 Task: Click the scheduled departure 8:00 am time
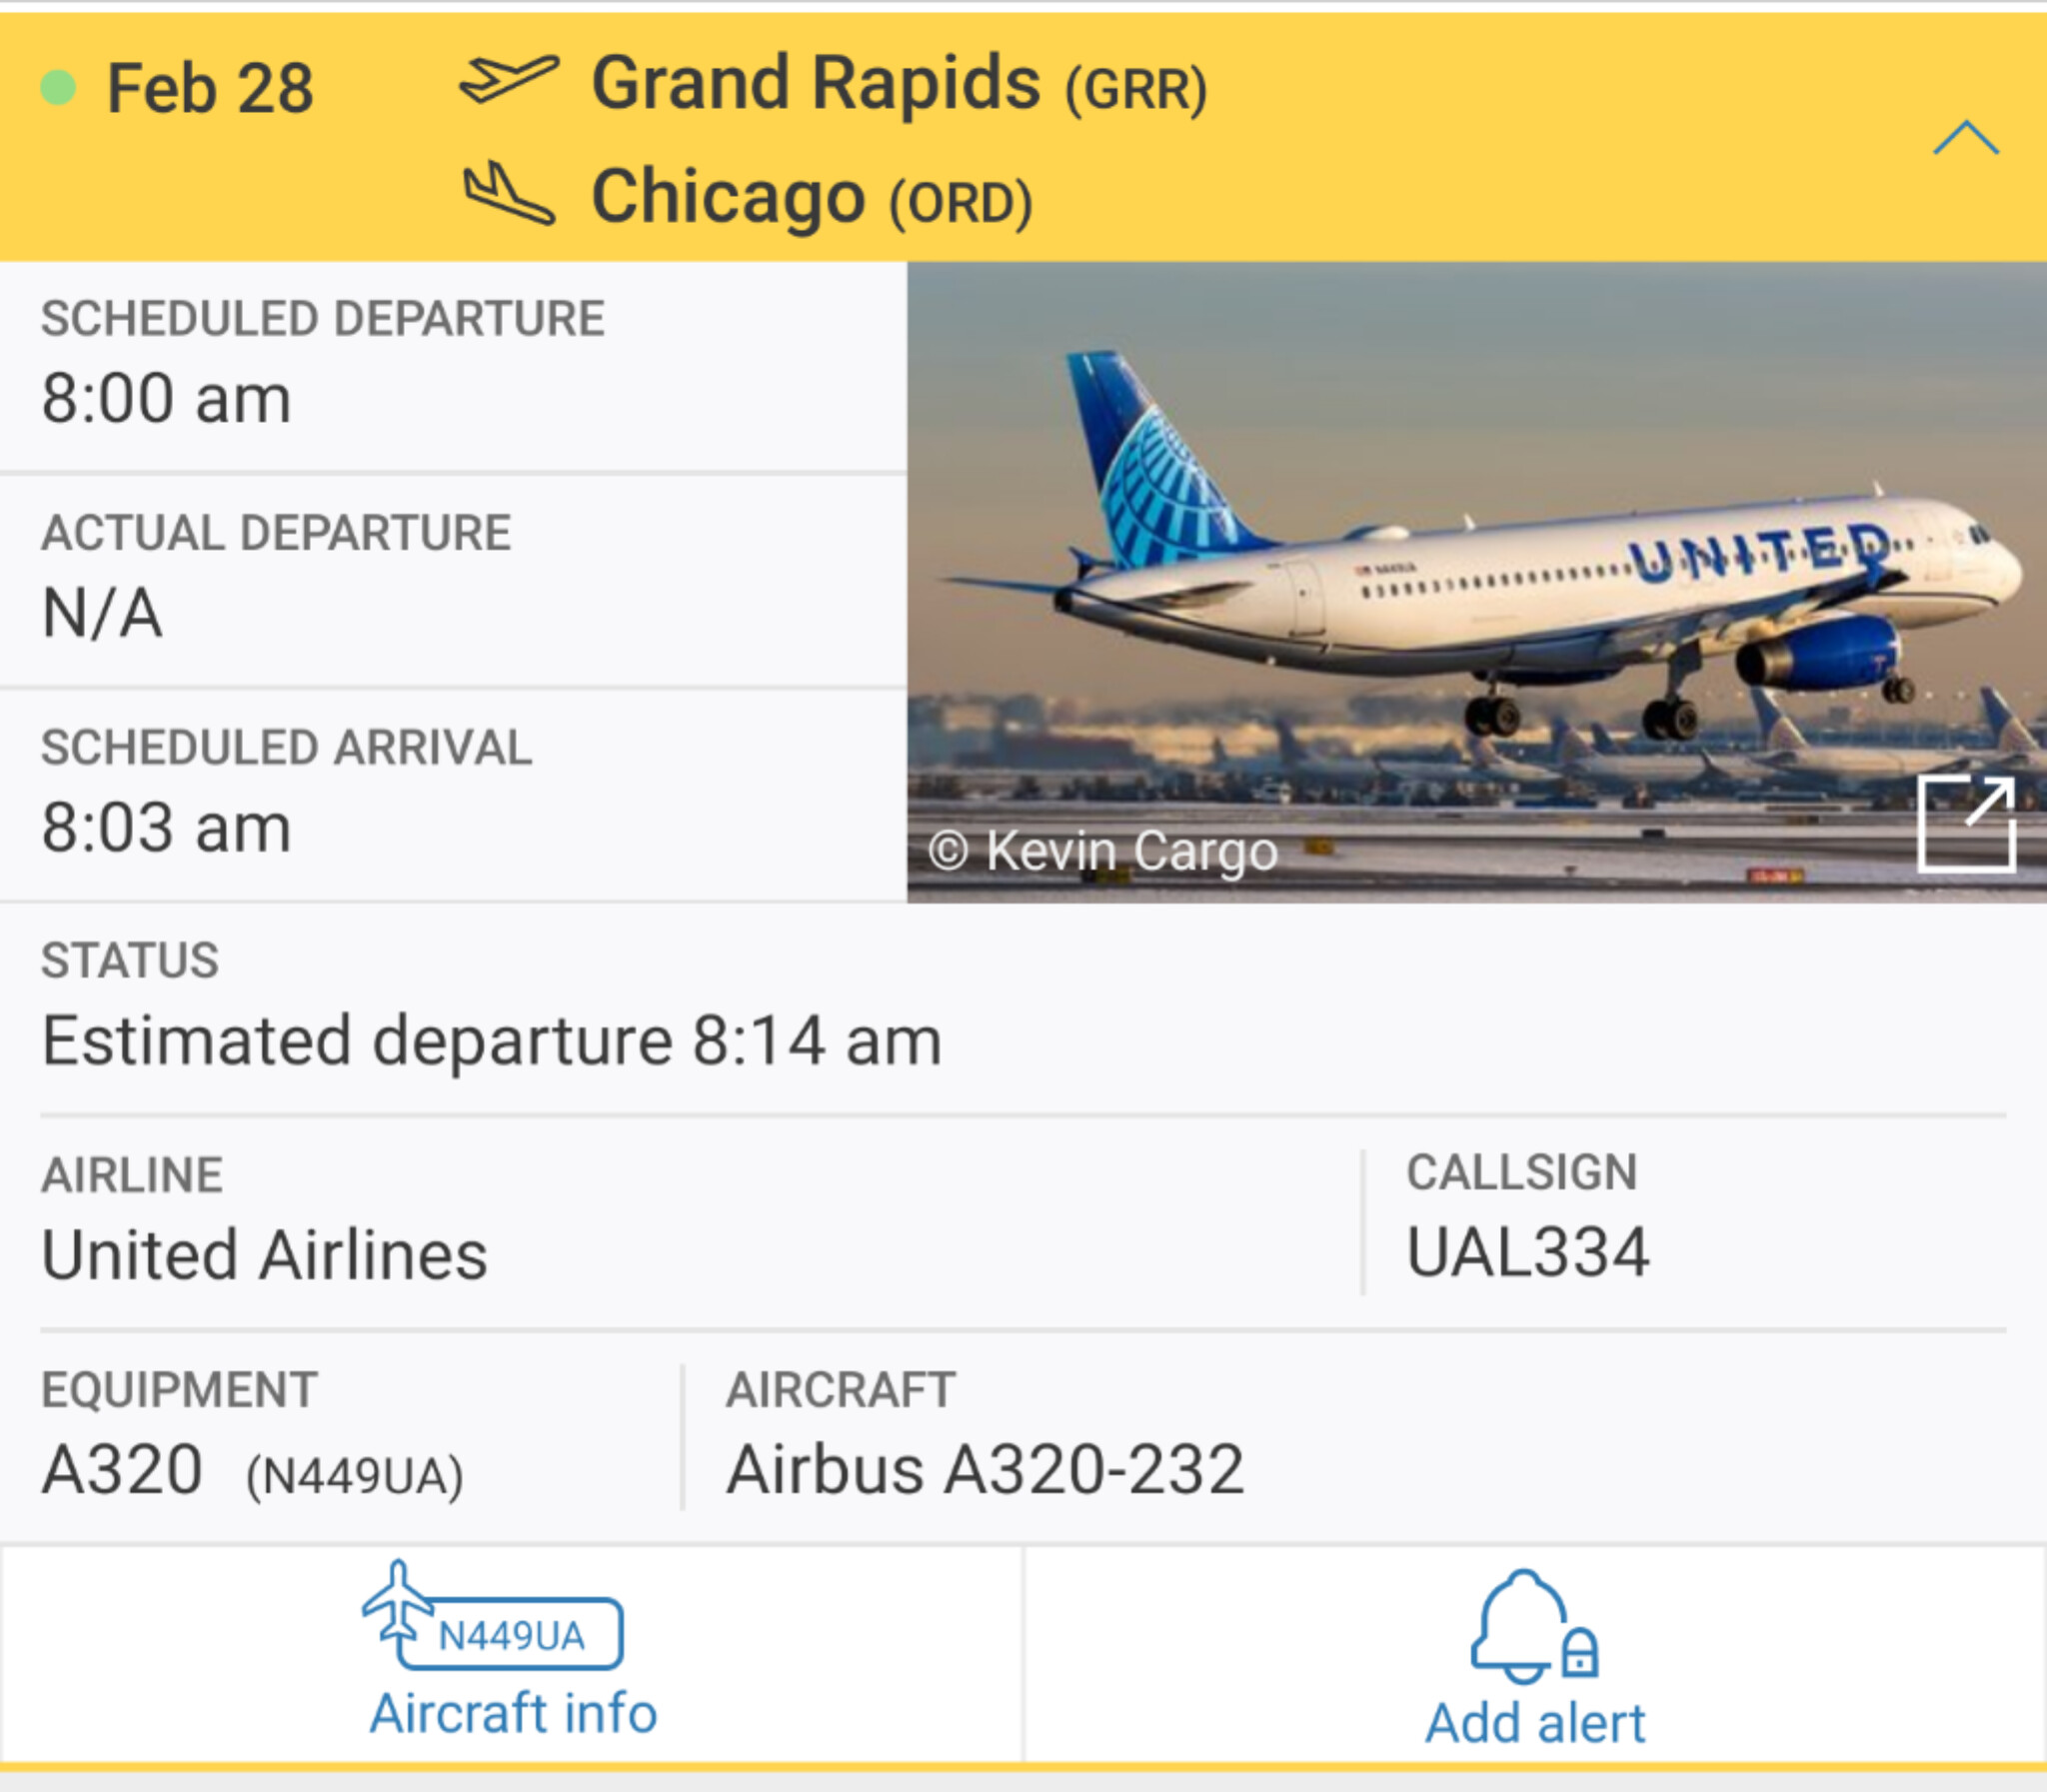pyautogui.click(x=166, y=399)
